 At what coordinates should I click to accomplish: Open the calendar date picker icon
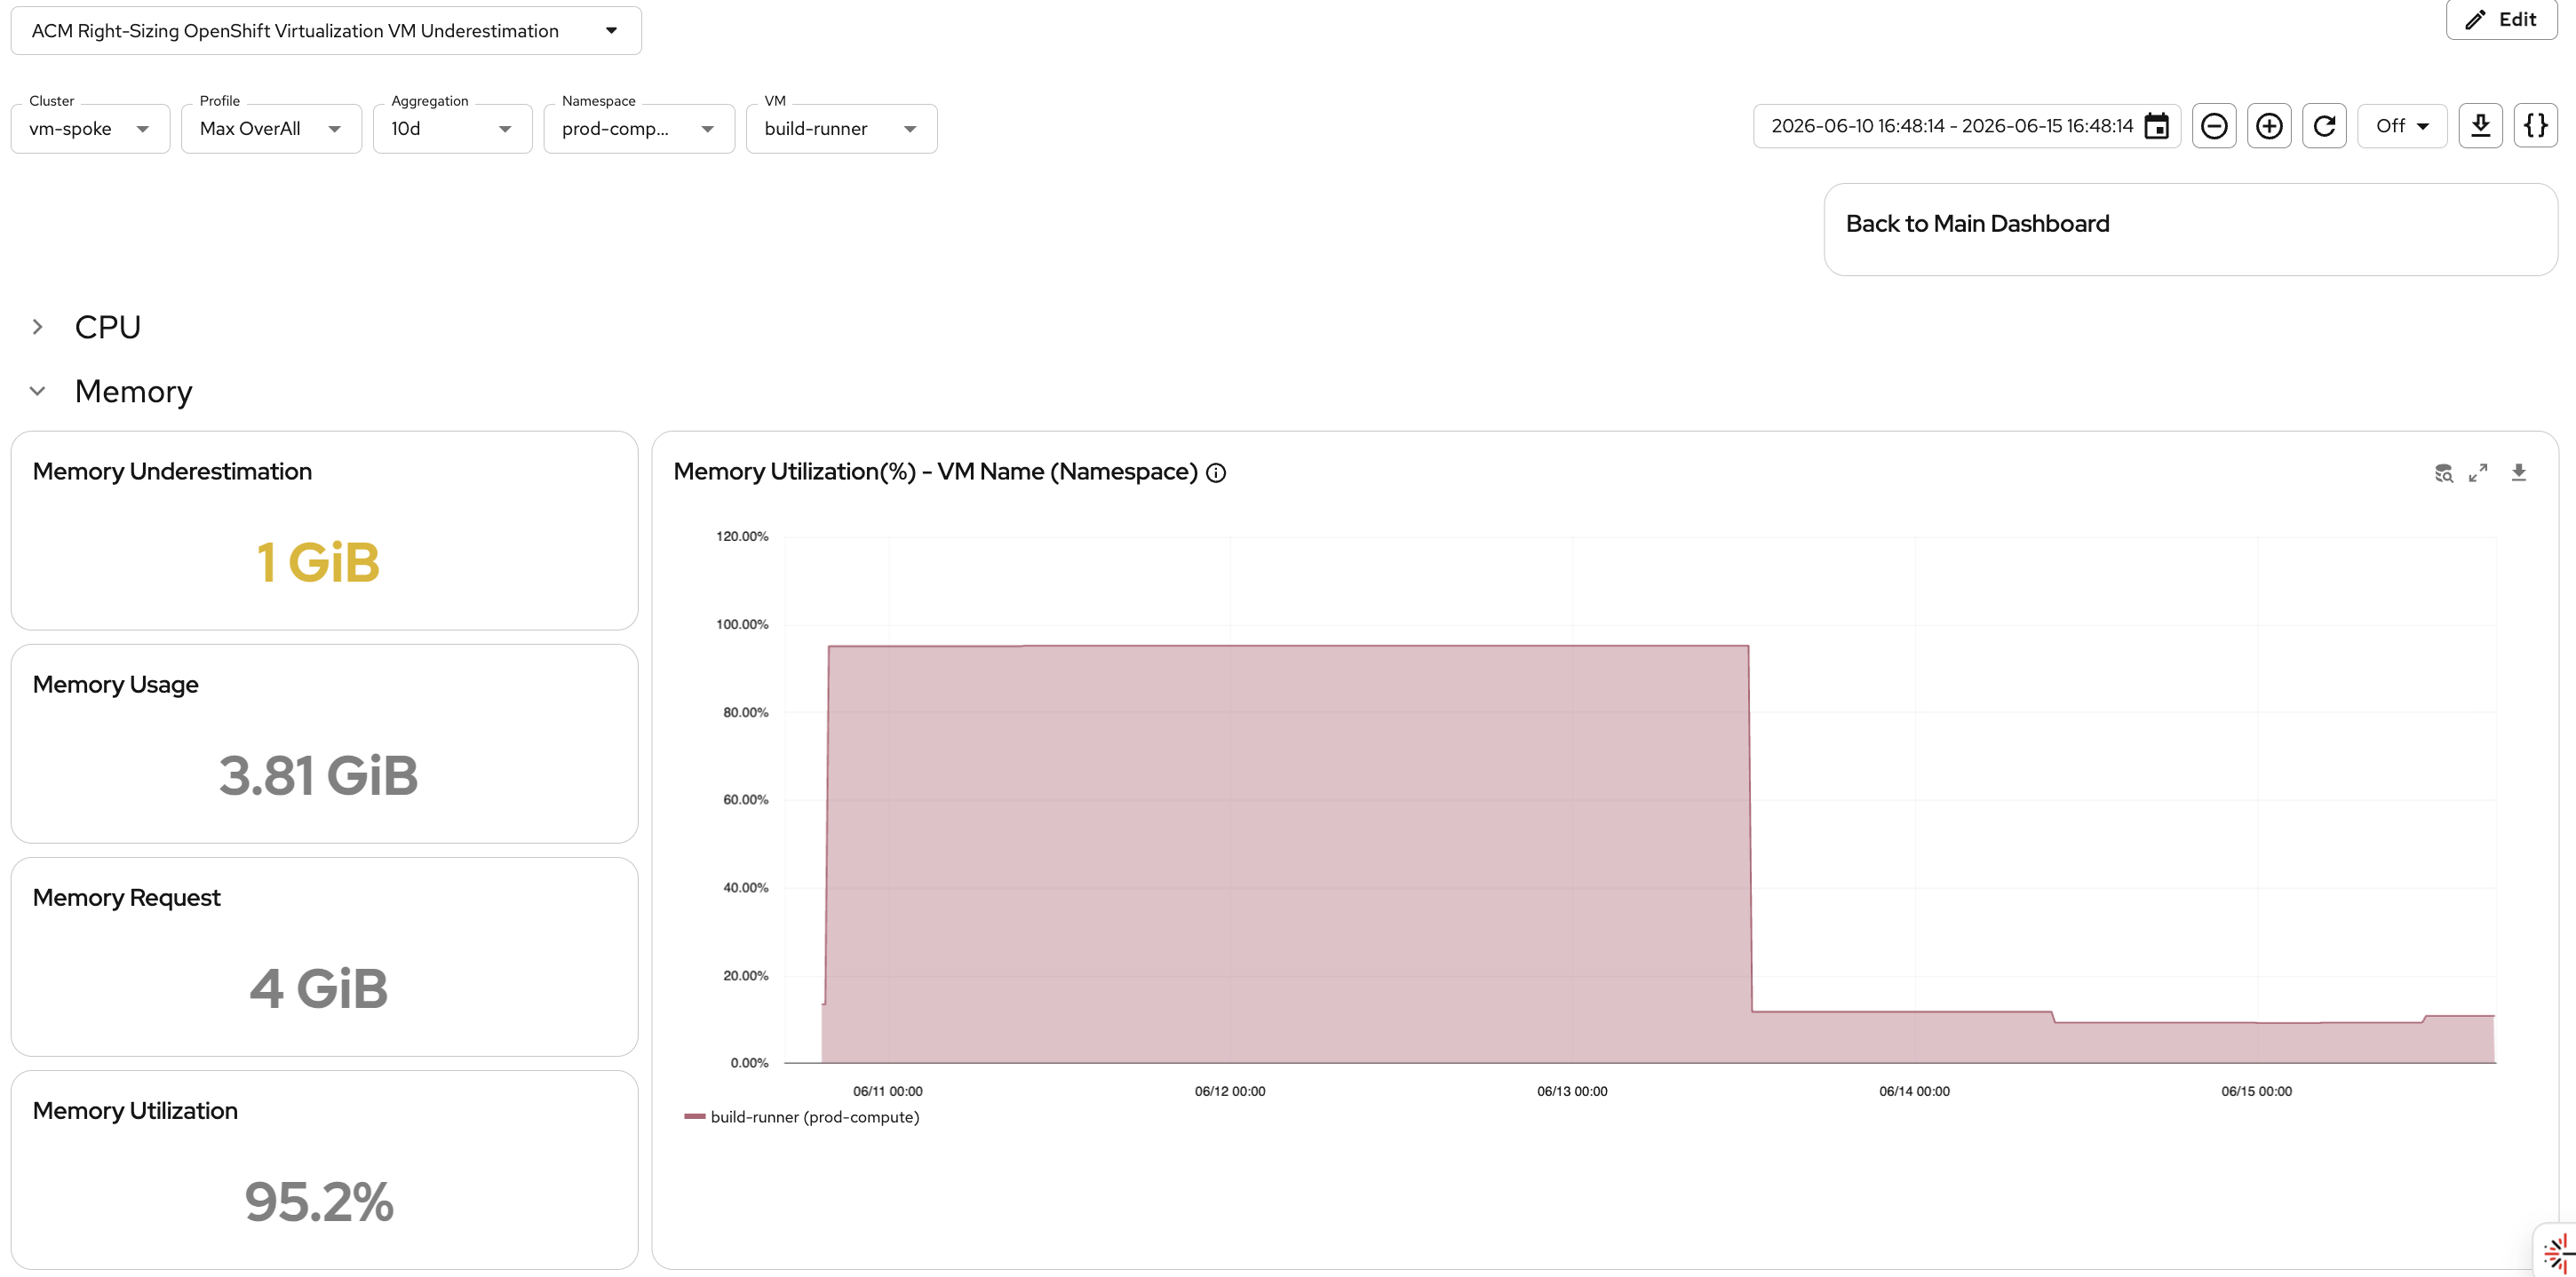(2157, 126)
